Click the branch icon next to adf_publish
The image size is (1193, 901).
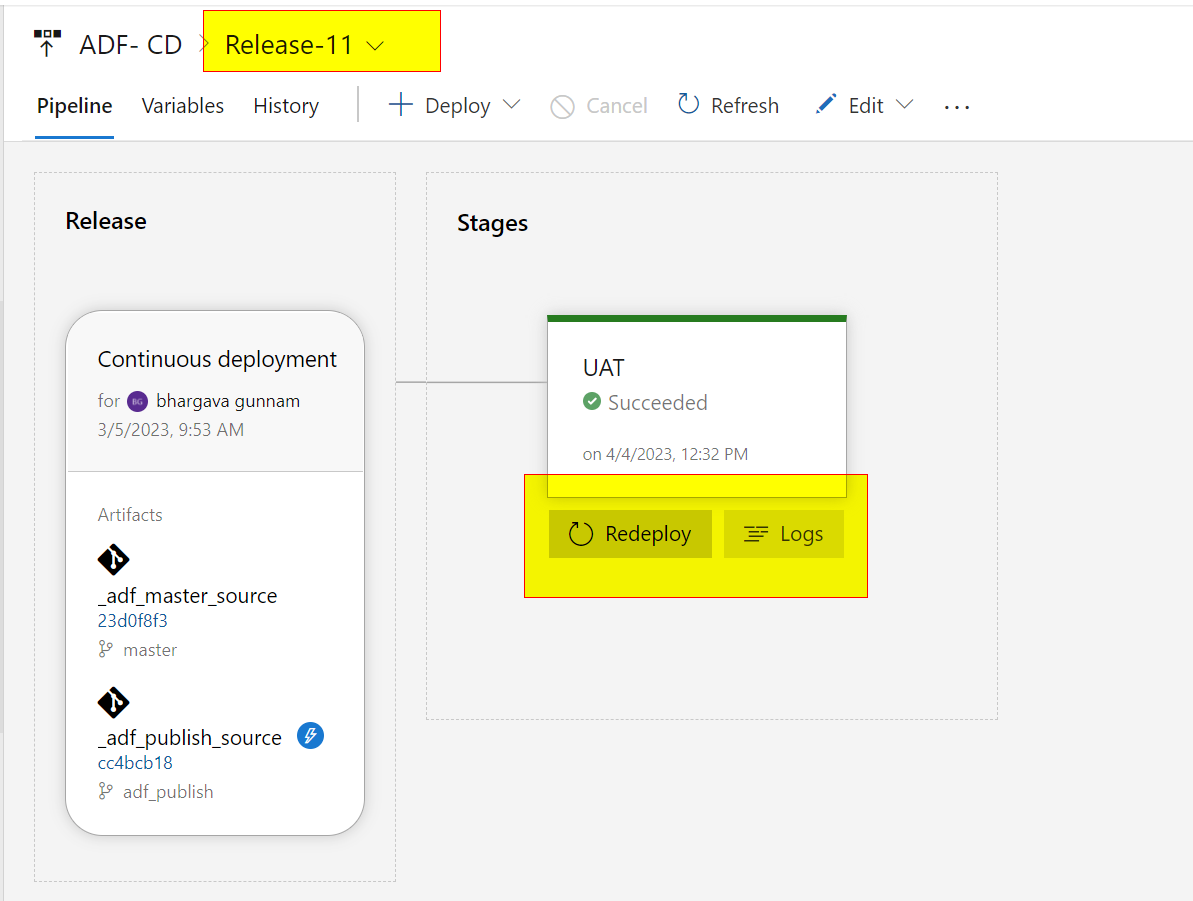pyautogui.click(x=105, y=791)
